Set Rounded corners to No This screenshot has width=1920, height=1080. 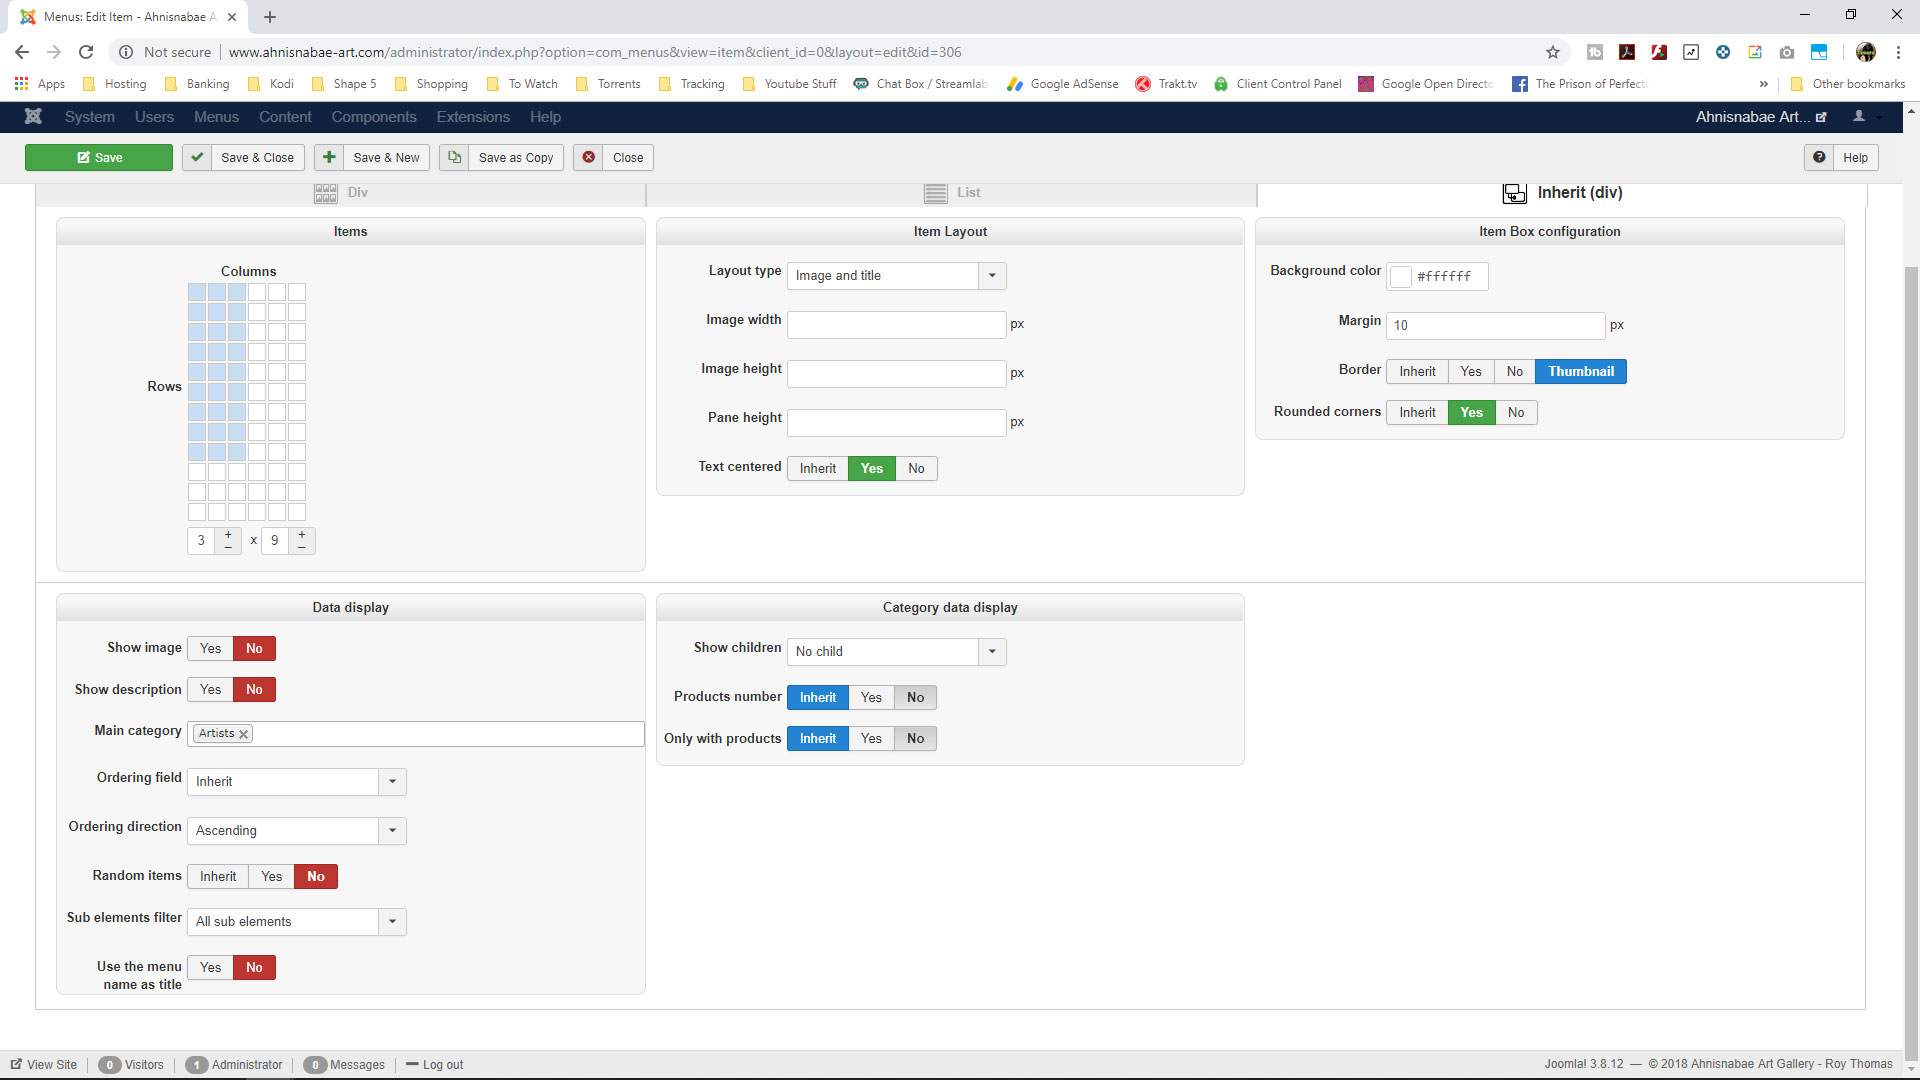pyautogui.click(x=1516, y=412)
